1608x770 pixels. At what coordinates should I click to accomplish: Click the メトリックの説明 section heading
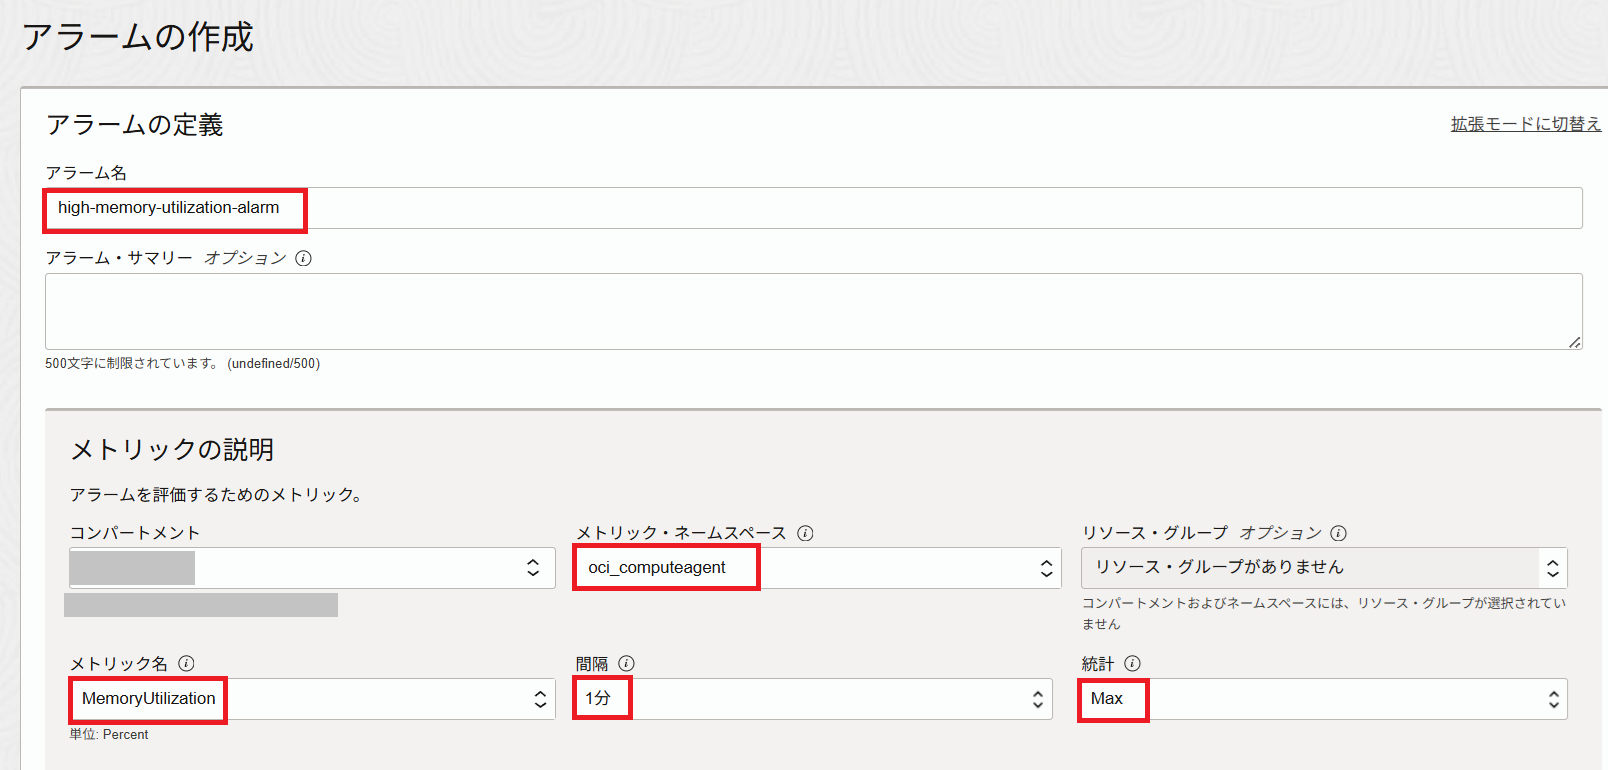172,450
